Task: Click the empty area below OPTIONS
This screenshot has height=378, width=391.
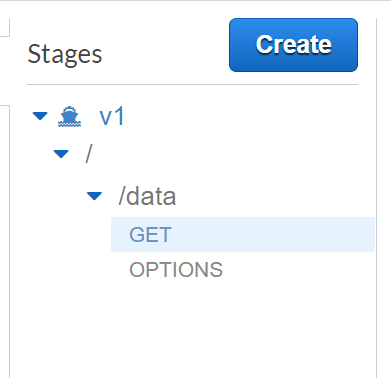Action: (193, 330)
